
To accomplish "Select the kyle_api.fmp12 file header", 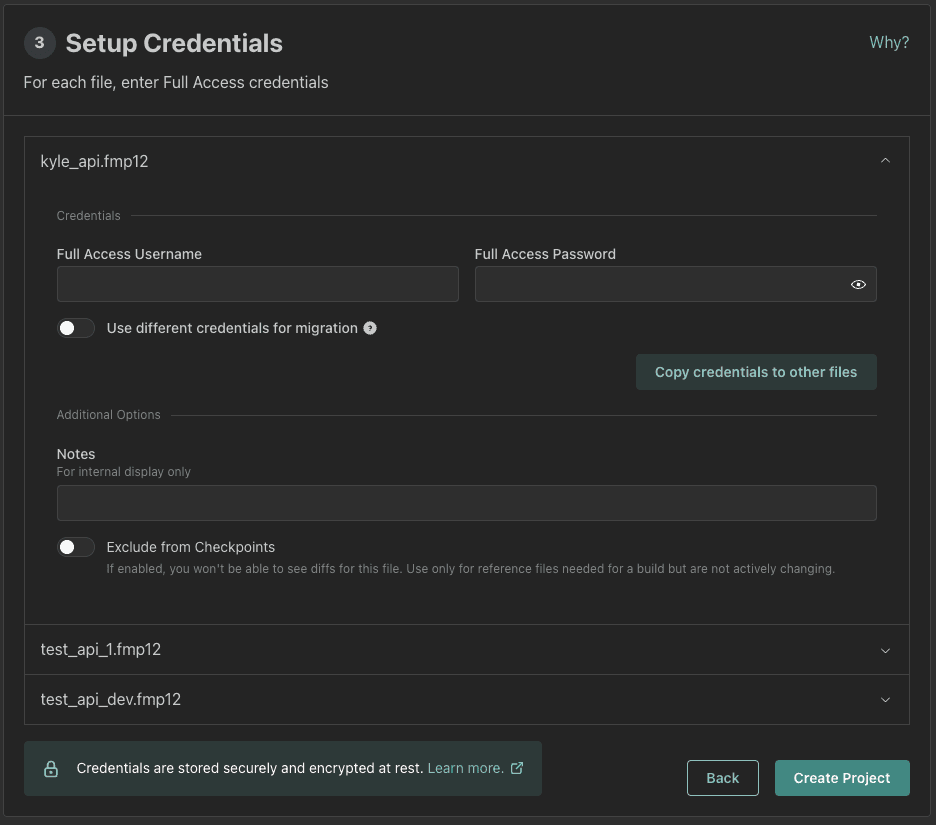I will pos(95,161).
